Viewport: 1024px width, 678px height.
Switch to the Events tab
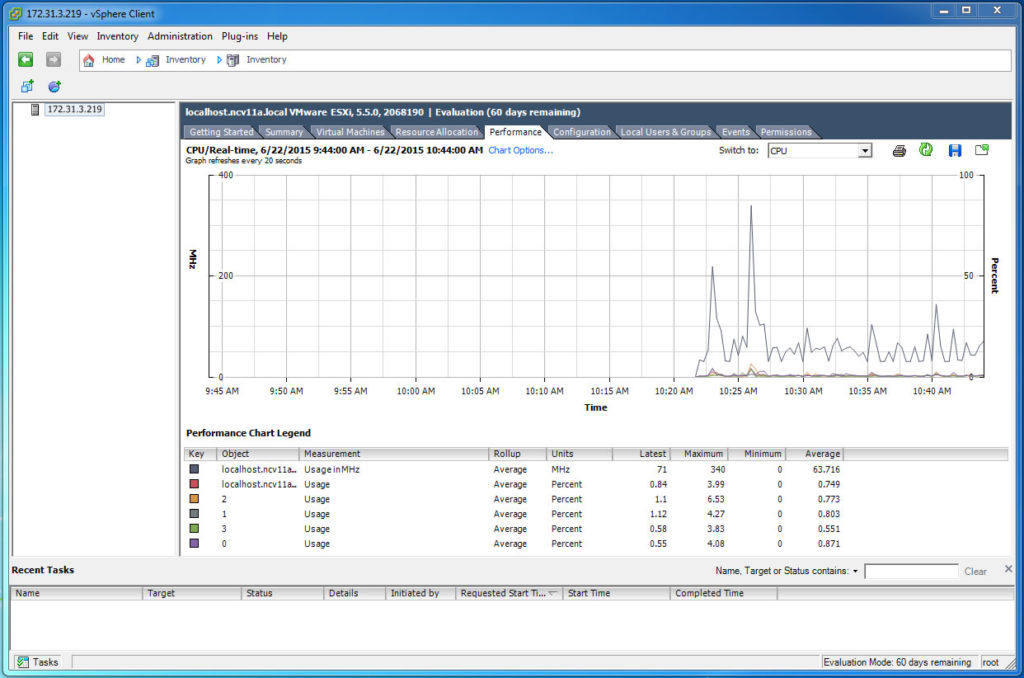[x=735, y=132]
